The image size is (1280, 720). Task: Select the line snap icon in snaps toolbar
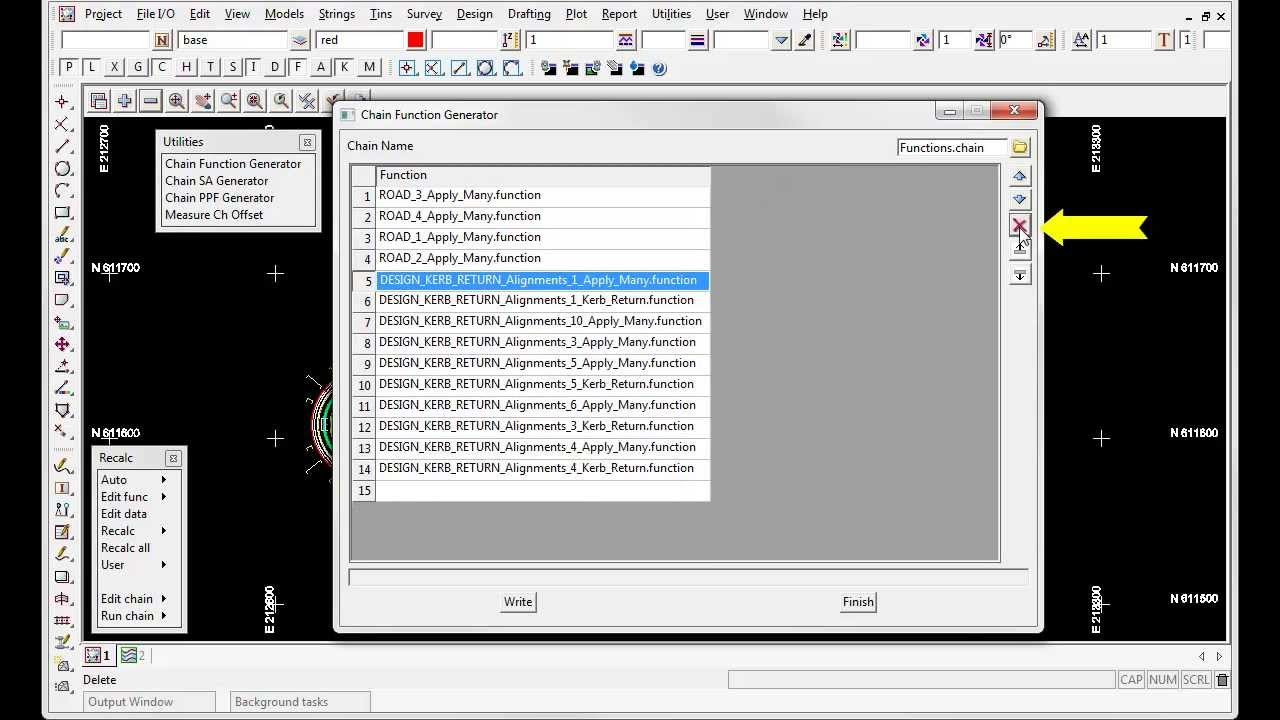[x=459, y=68]
